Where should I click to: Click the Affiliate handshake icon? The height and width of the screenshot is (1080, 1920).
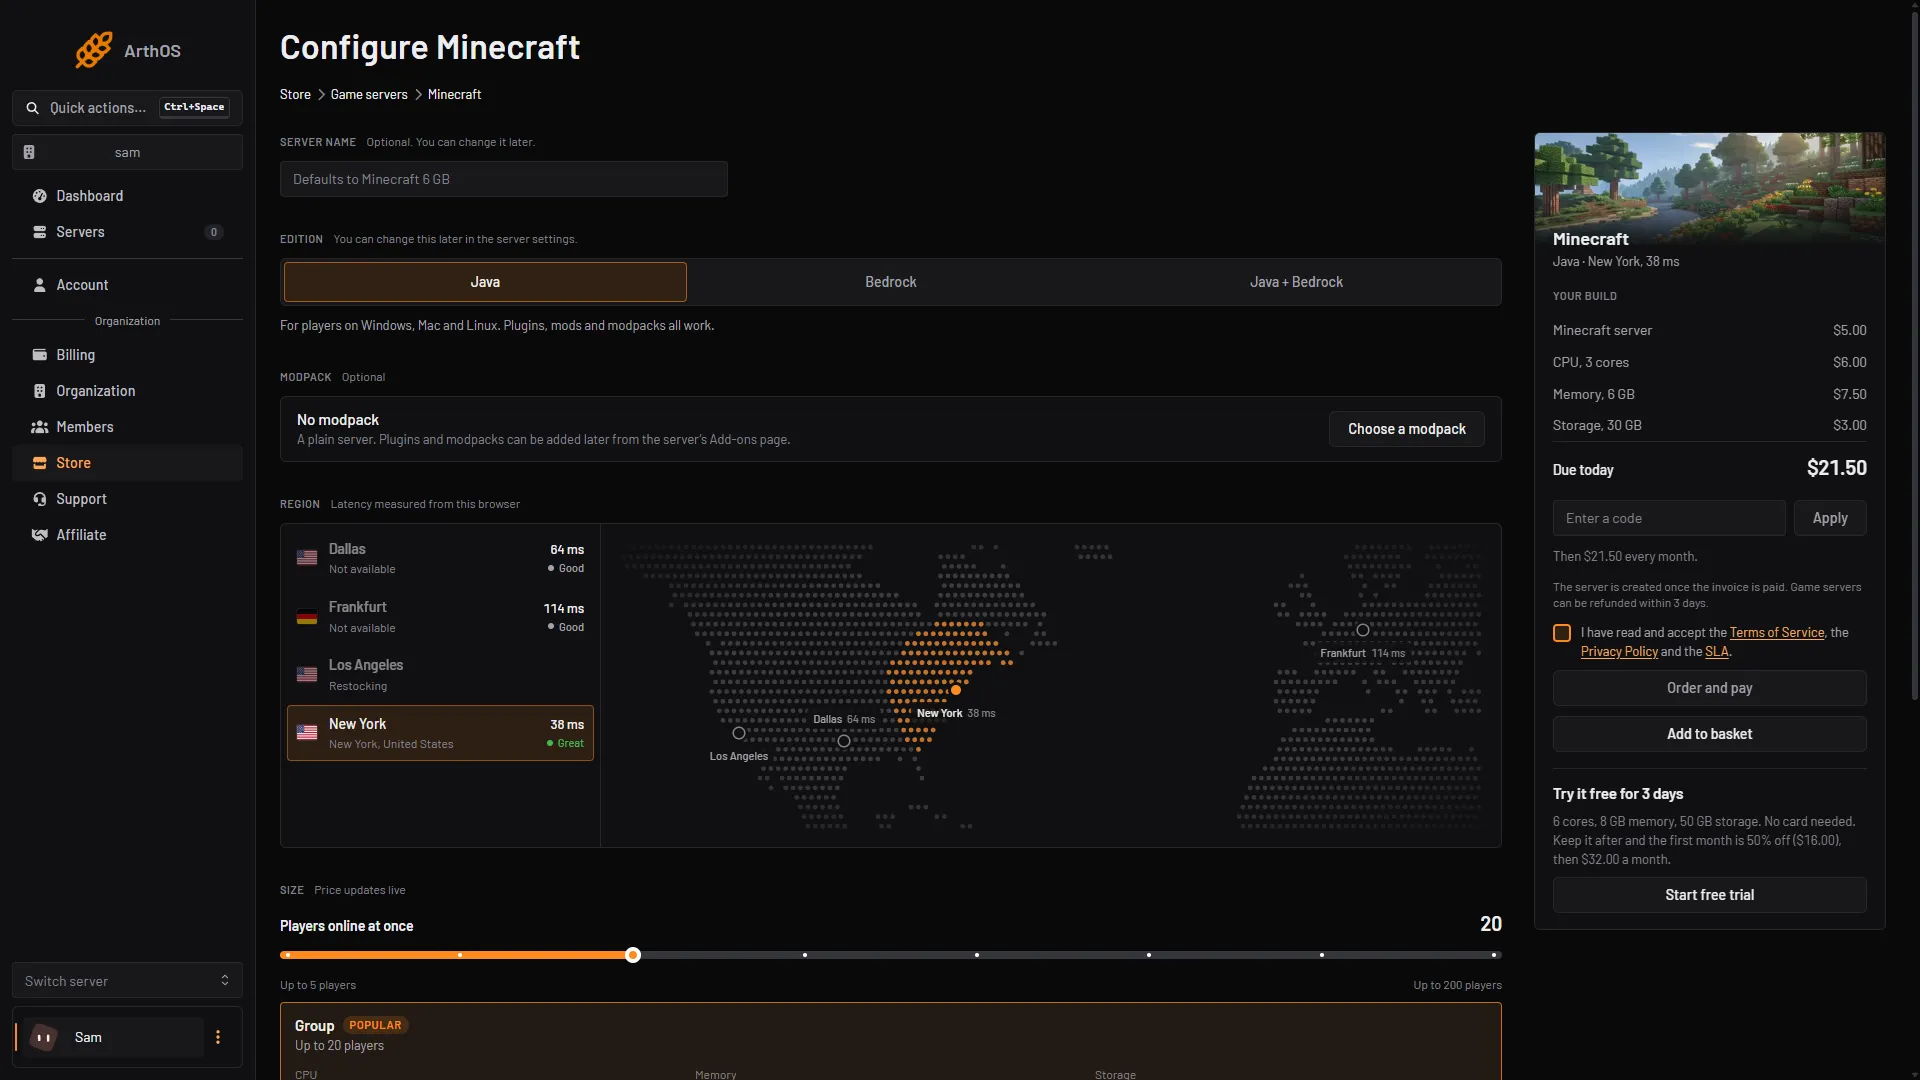(40, 535)
